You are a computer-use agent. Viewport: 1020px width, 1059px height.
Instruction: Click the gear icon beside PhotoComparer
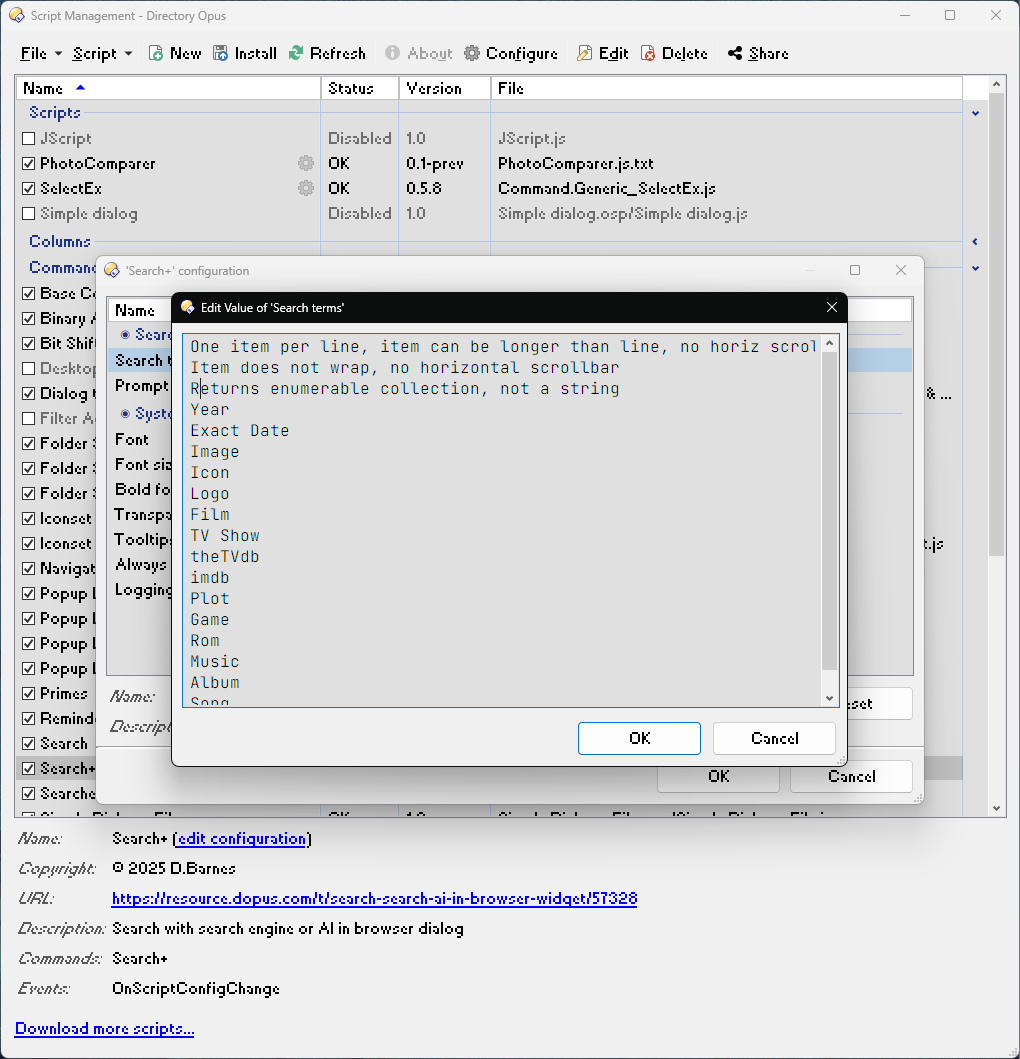tap(306, 163)
